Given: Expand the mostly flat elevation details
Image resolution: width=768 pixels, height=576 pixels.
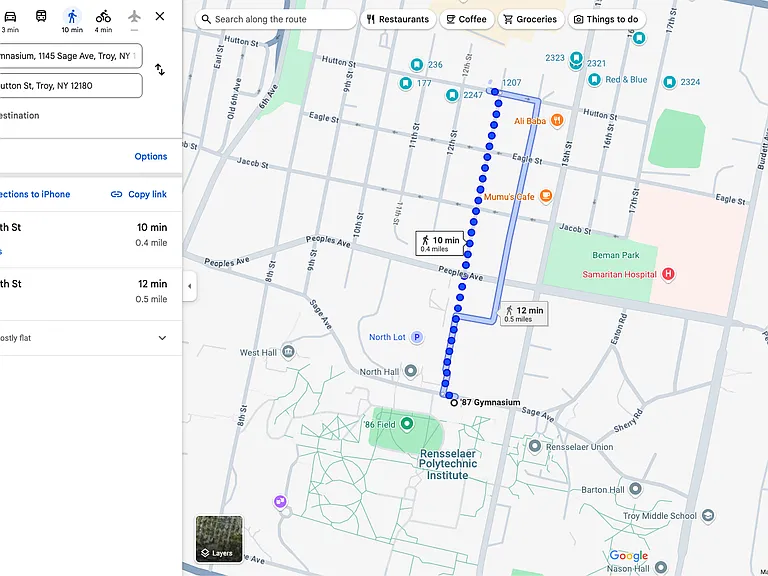Looking at the screenshot, I should click(x=162, y=338).
